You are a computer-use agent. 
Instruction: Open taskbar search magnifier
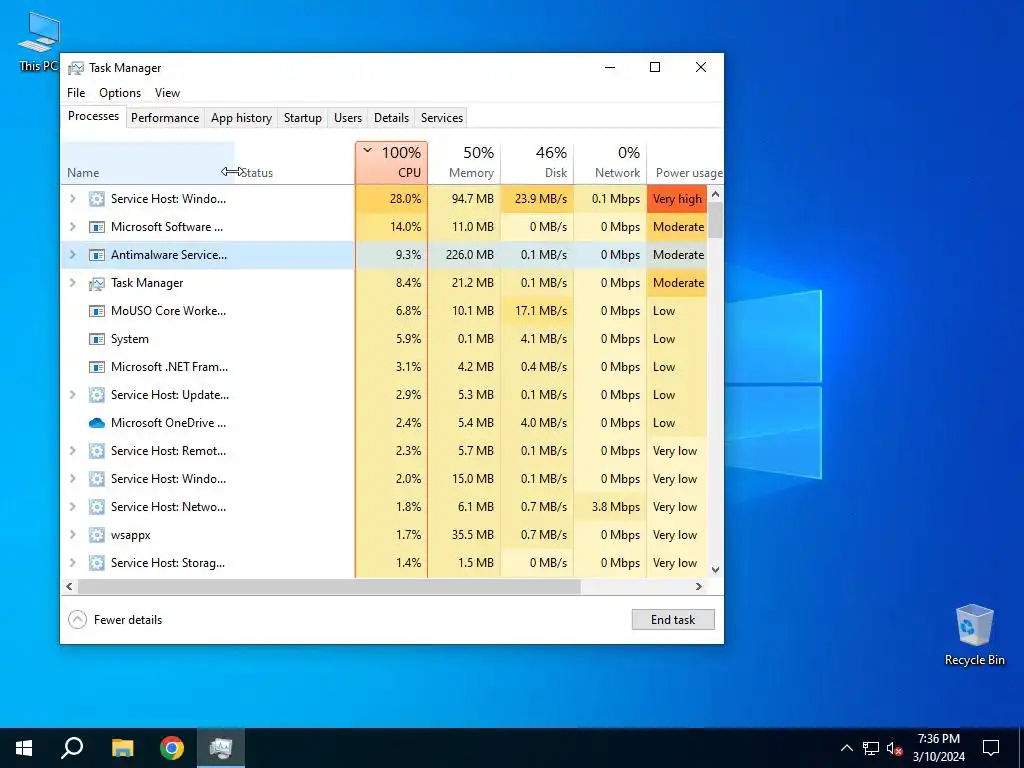pyautogui.click(x=72, y=748)
